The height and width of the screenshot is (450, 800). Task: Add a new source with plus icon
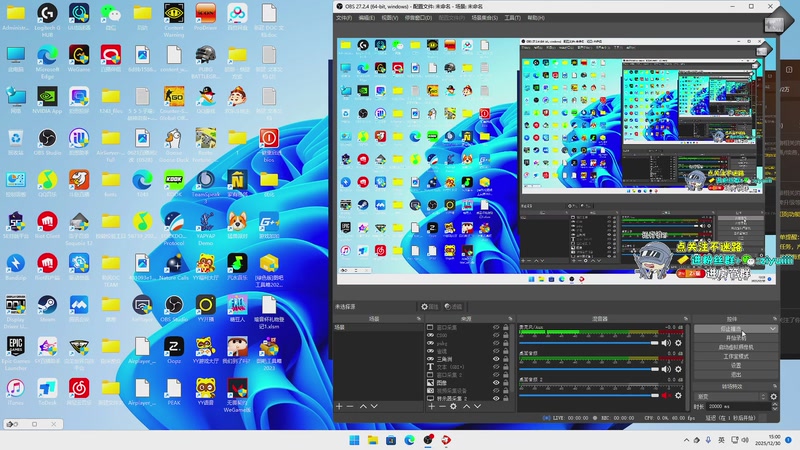(x=432, y=407)
